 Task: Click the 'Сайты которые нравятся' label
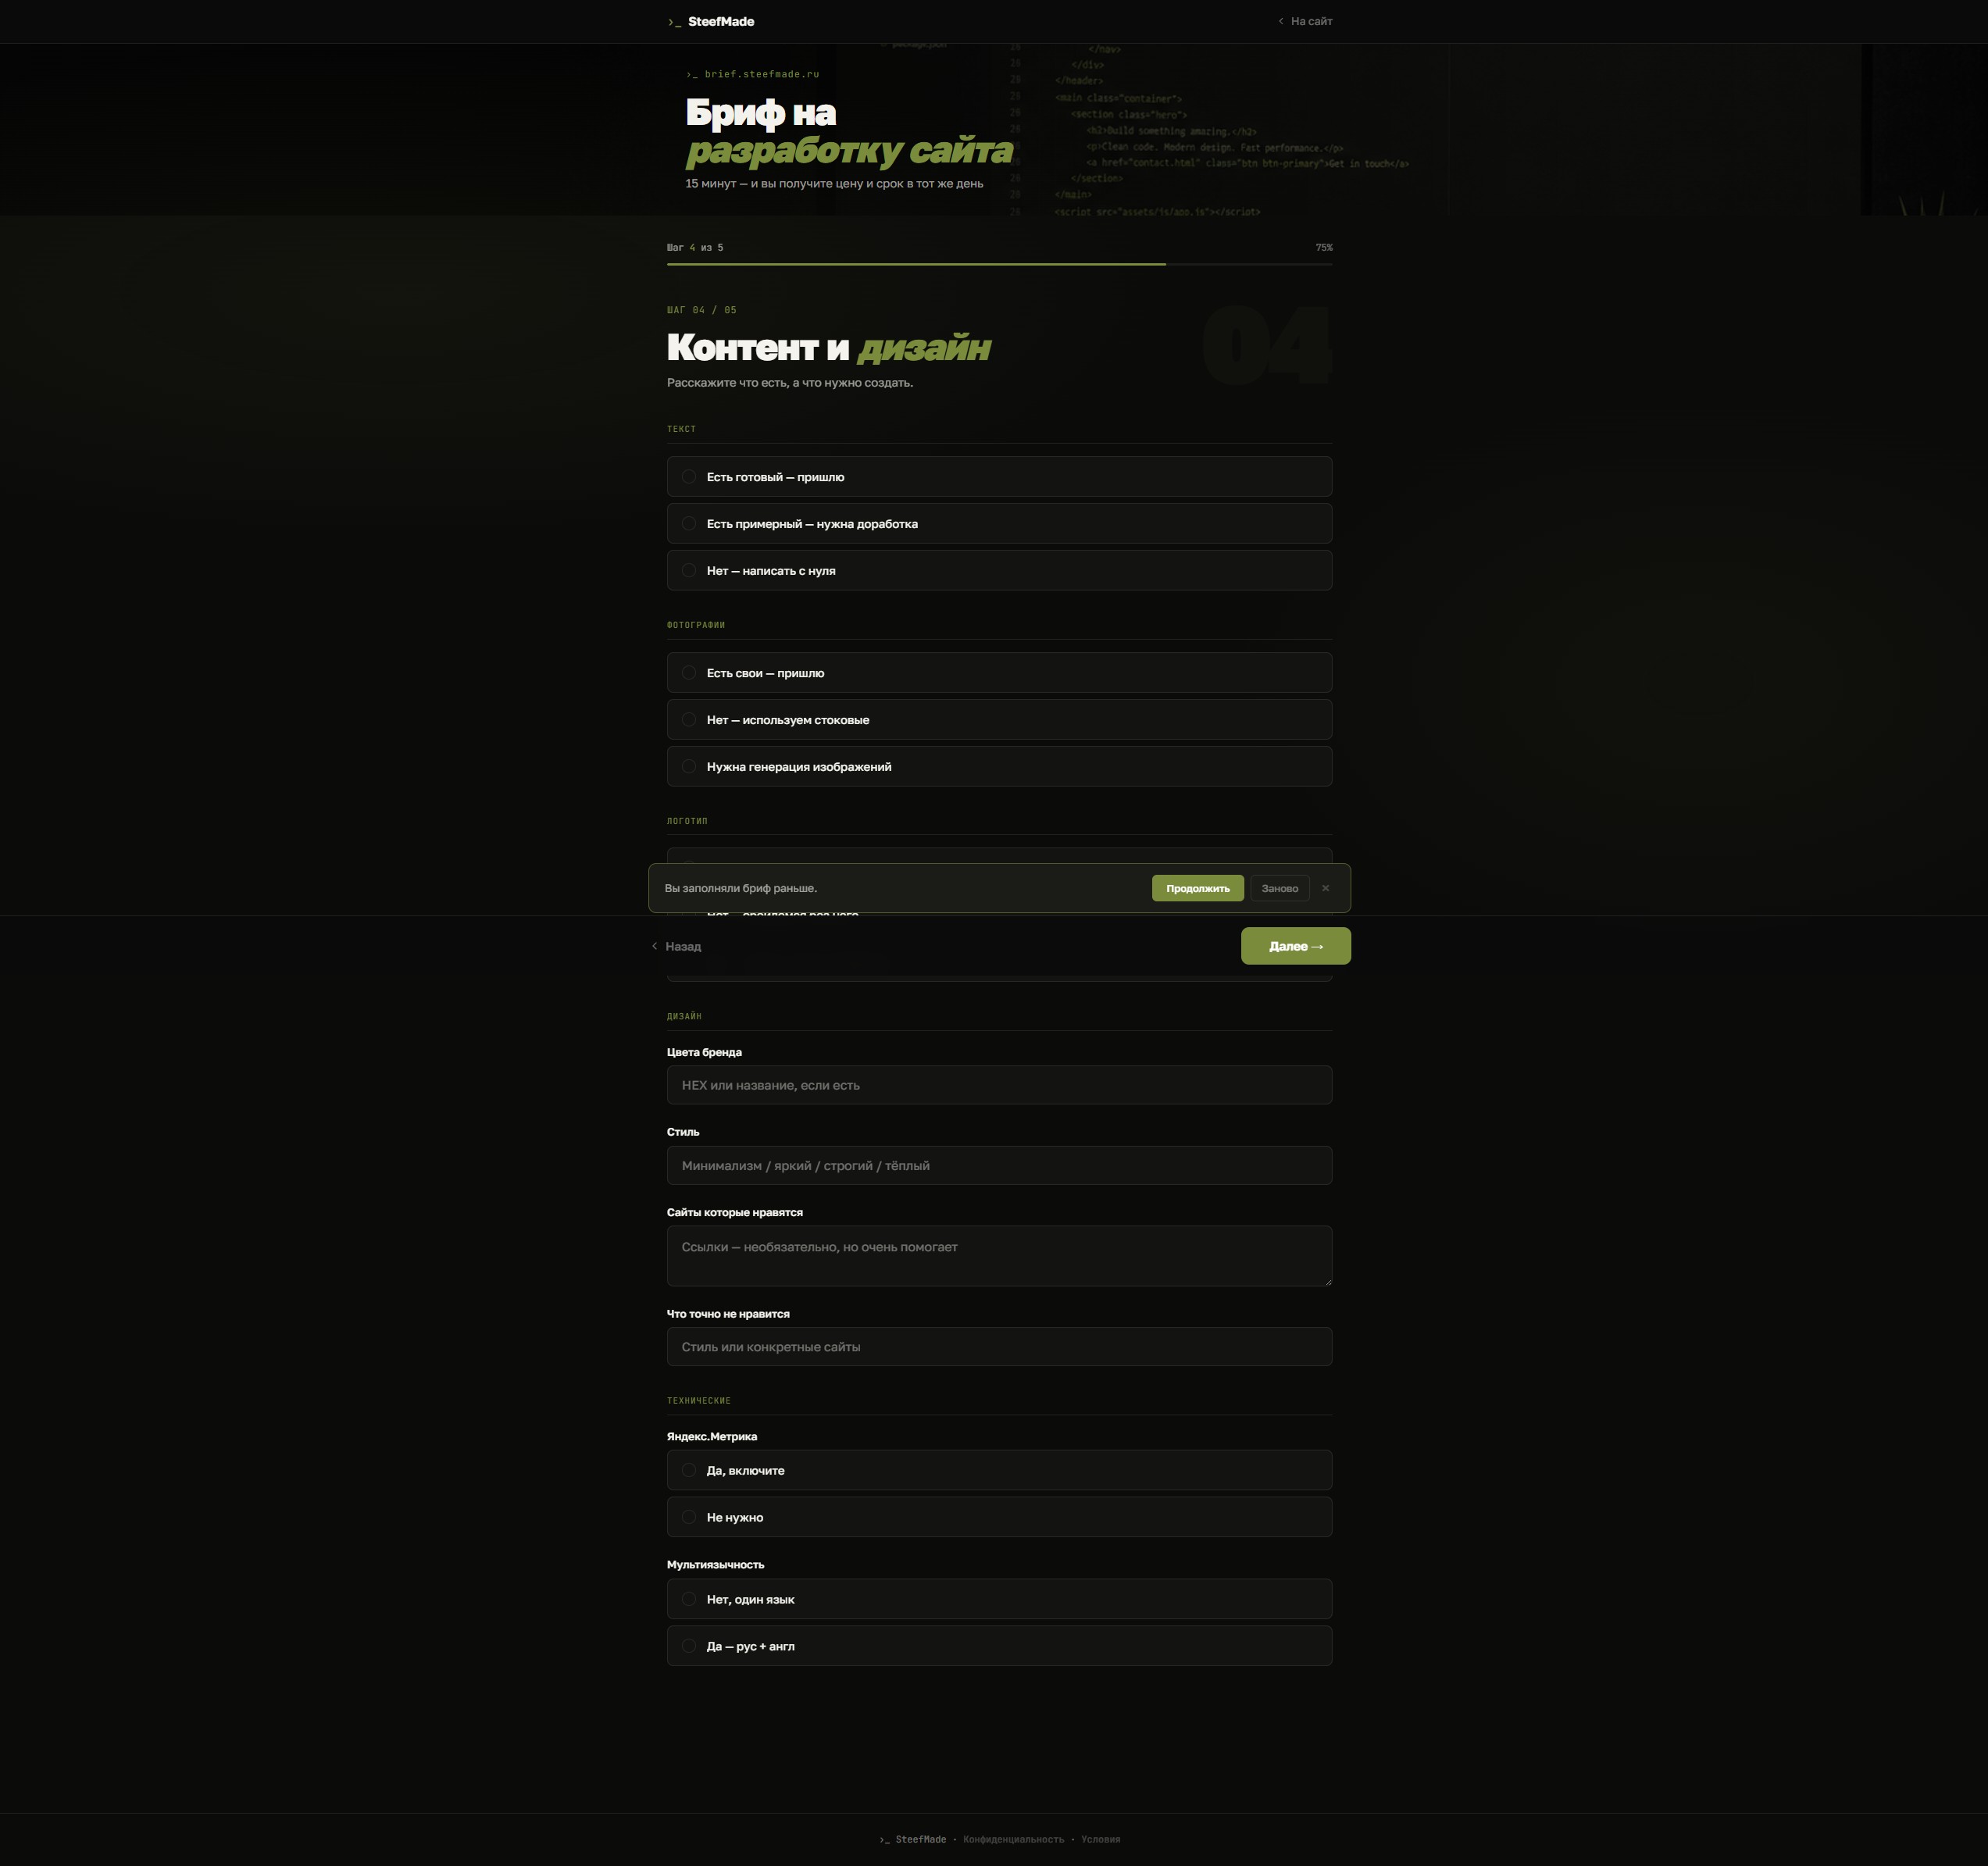point(735,1212)
